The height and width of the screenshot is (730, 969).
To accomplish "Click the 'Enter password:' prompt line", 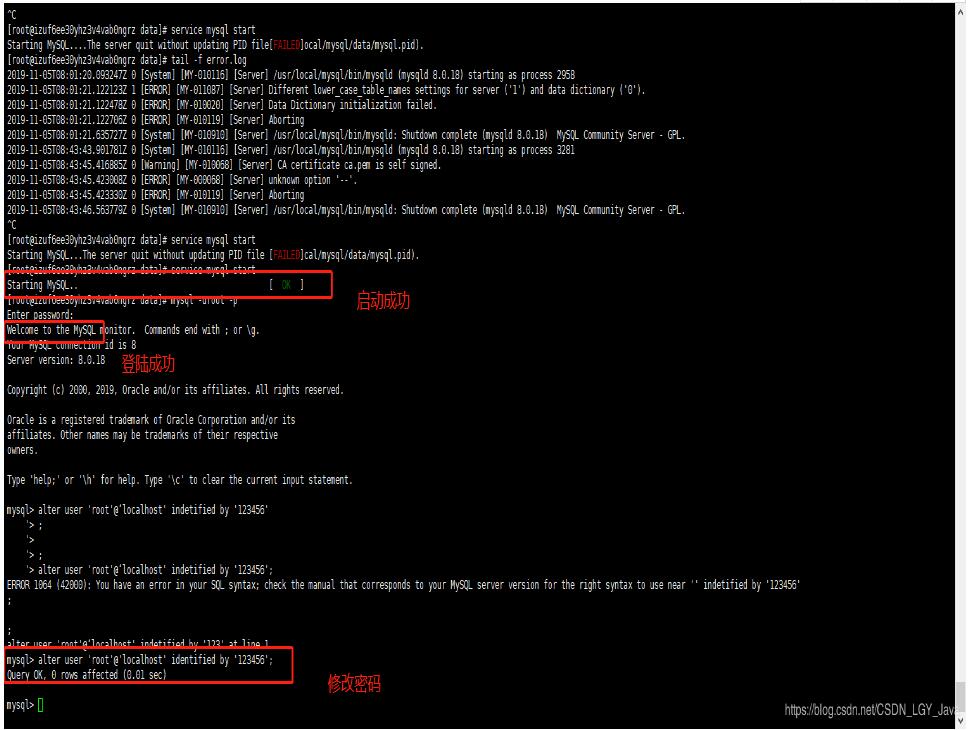I will (40, 315).
